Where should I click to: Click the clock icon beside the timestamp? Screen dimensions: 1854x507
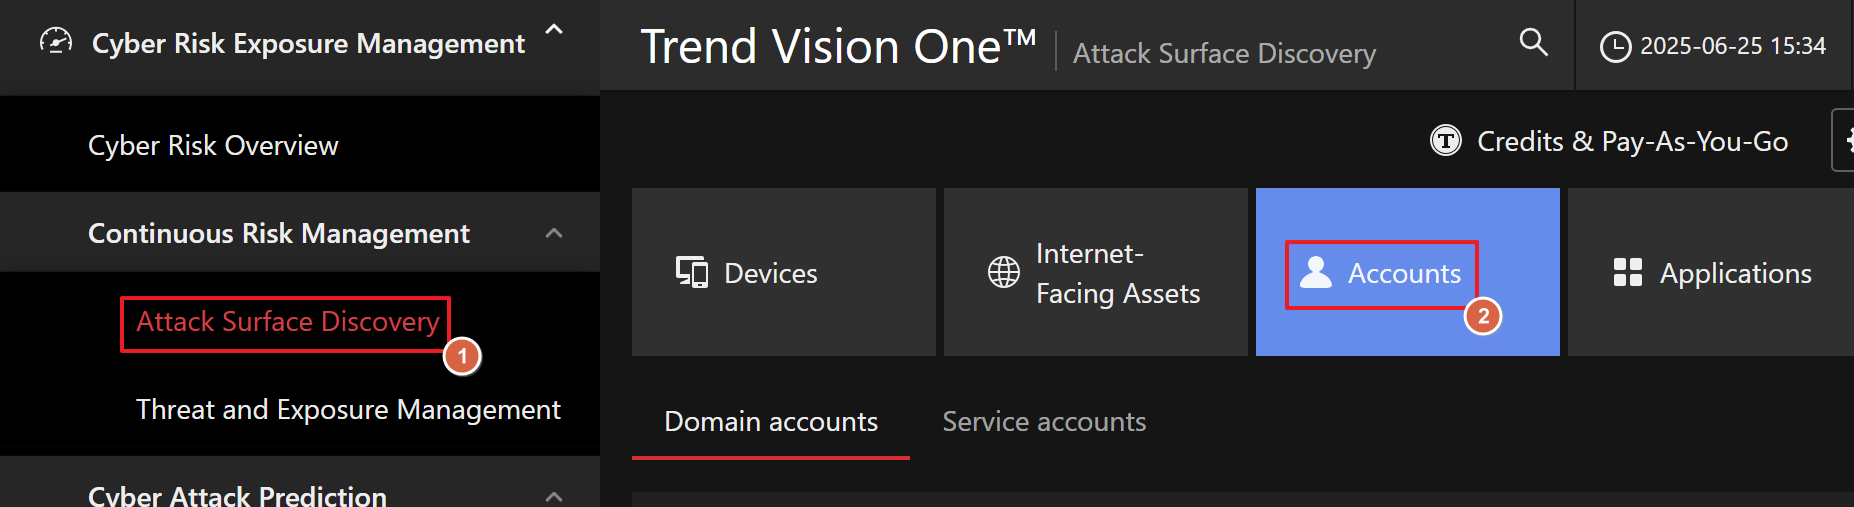[1615, 47]
